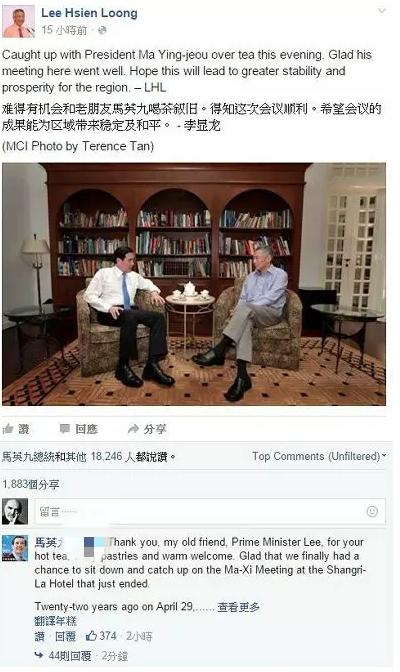Open 馬英九 commenter avatar
The width and height of the screenshot is (400, 672).
pos(15,548)
